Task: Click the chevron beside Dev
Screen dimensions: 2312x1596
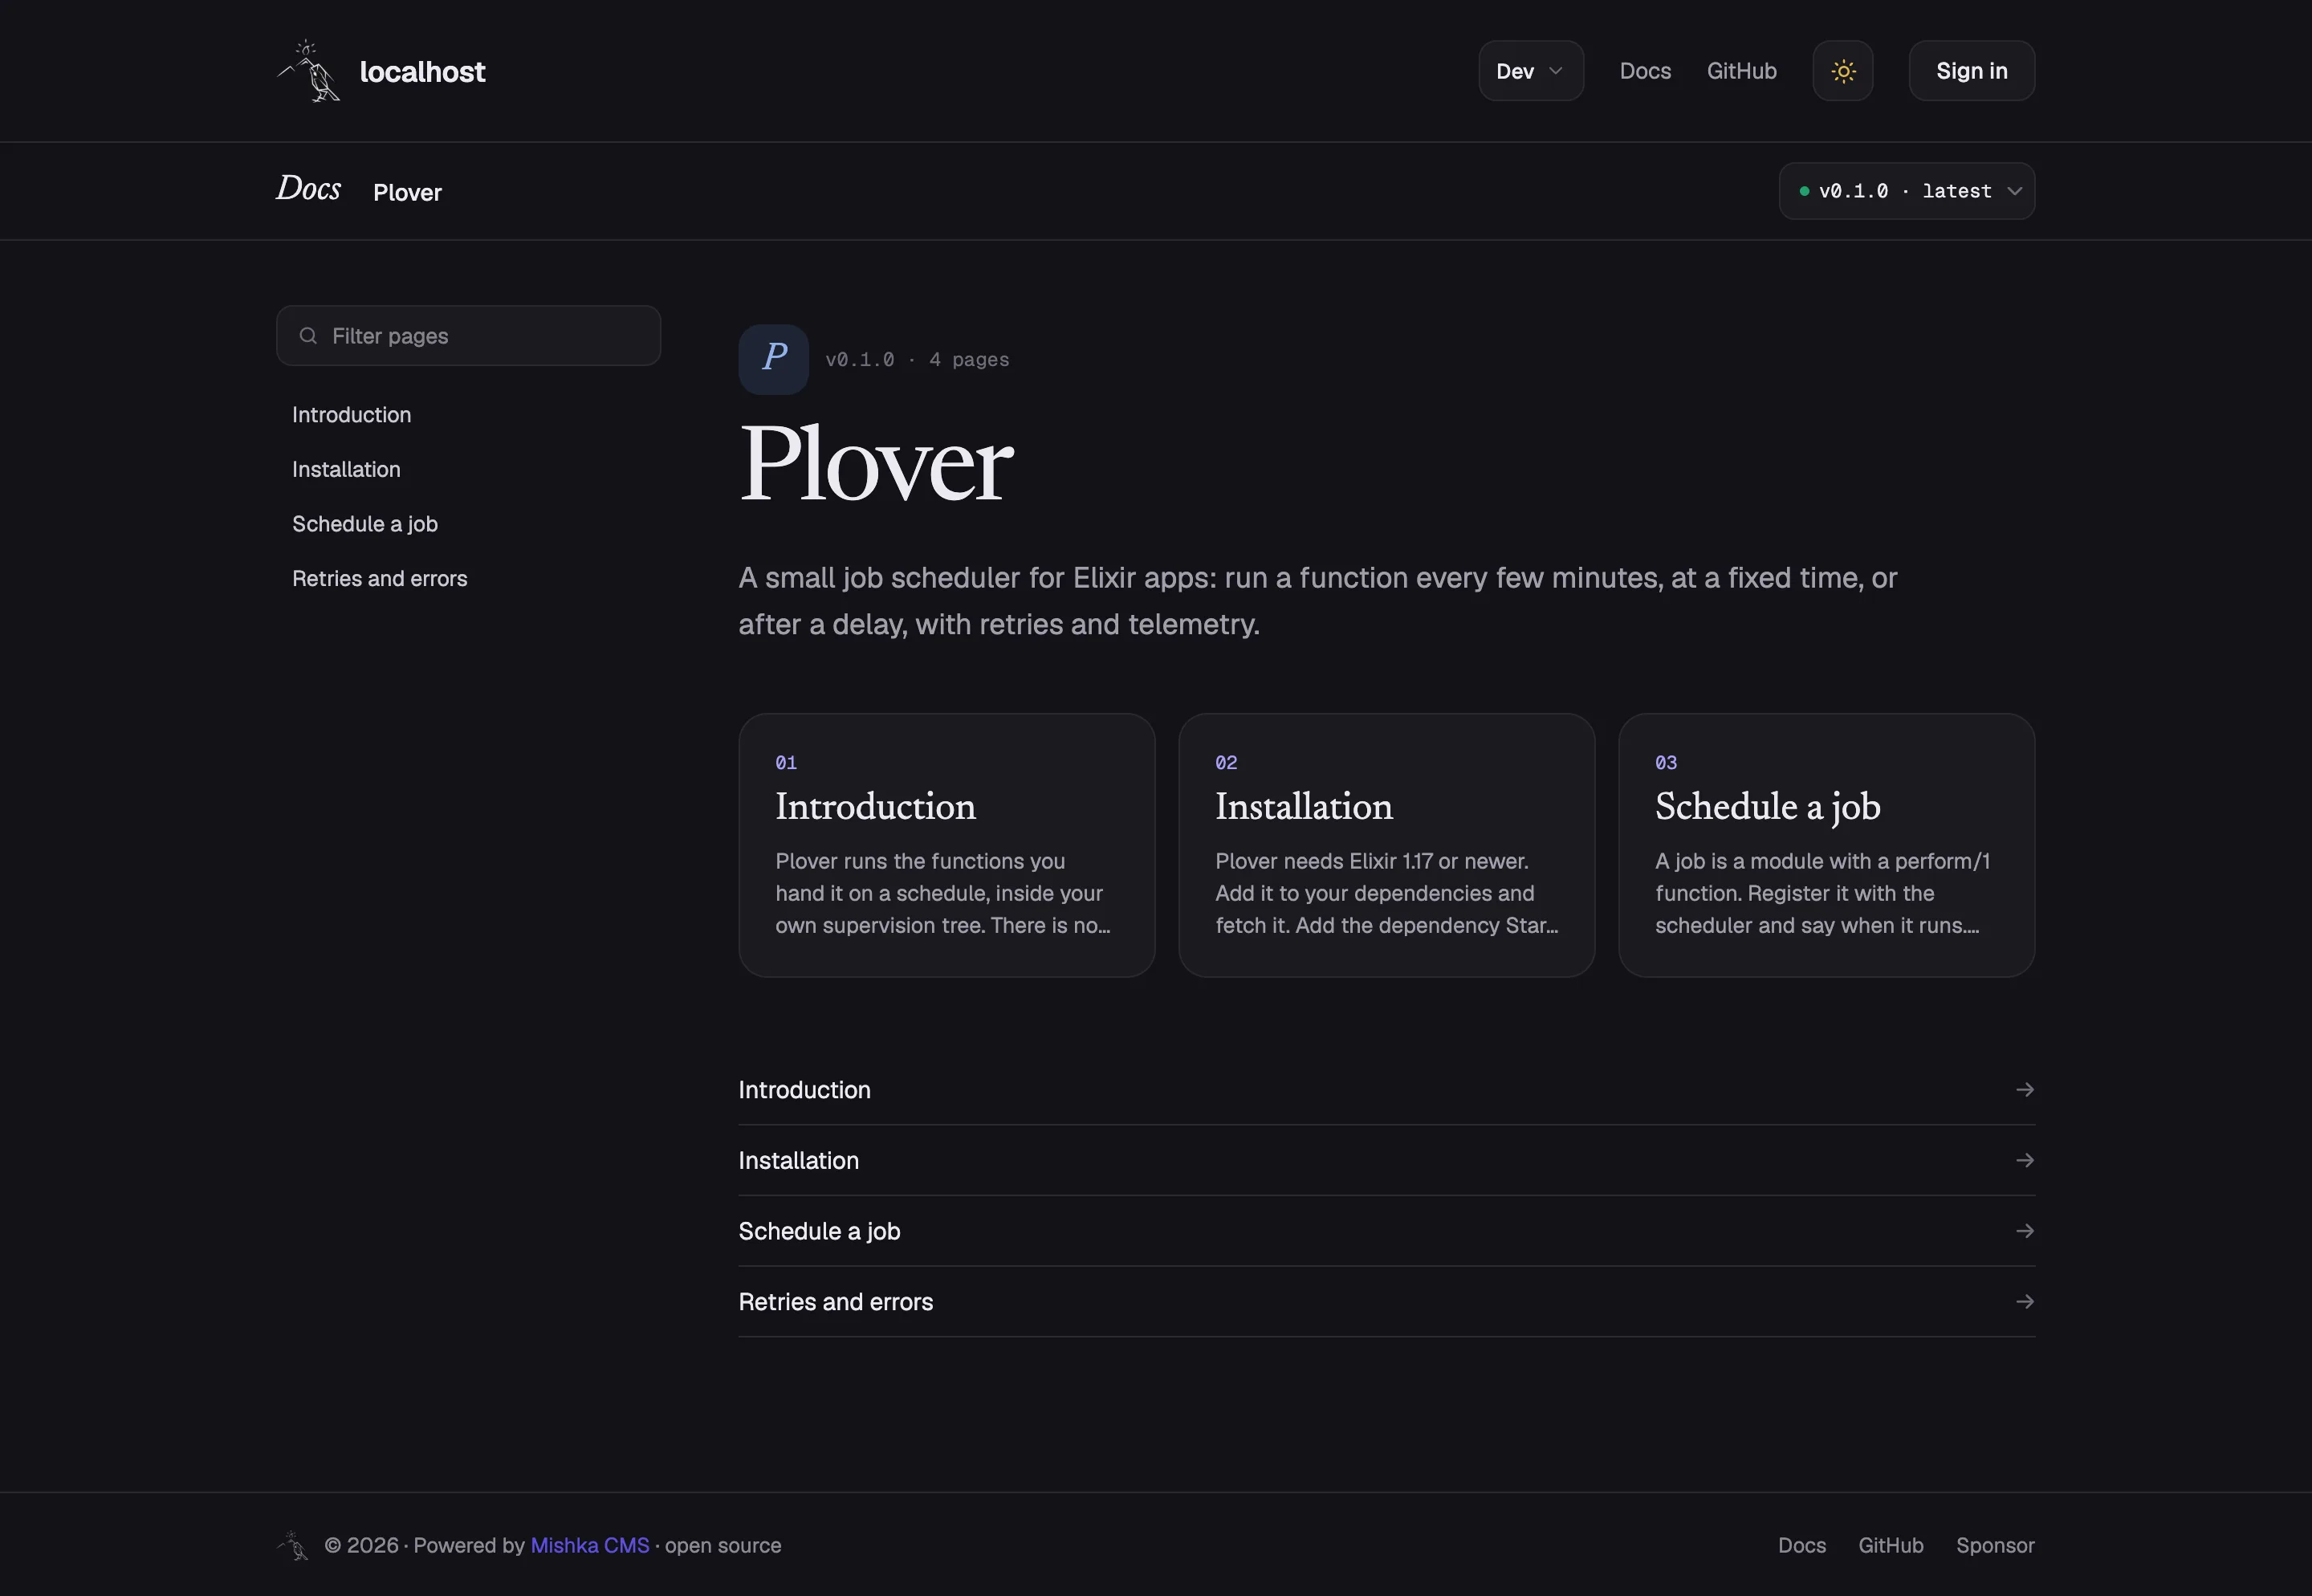Action: (1555, 71)
